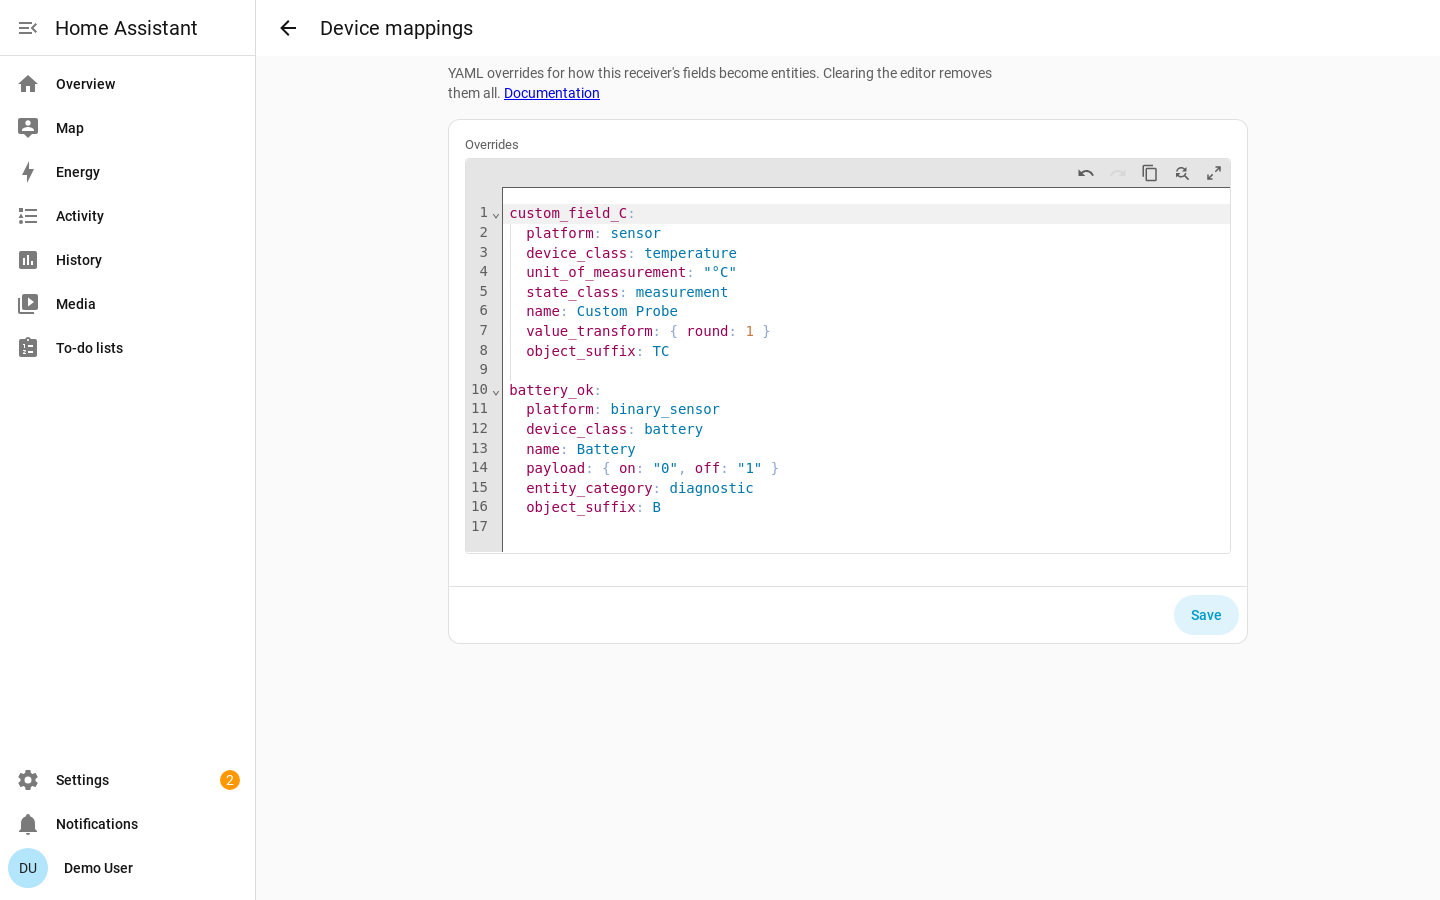Collapse the sidebar menu icon
The image size is (1440, 900).
tap(28, 28)
